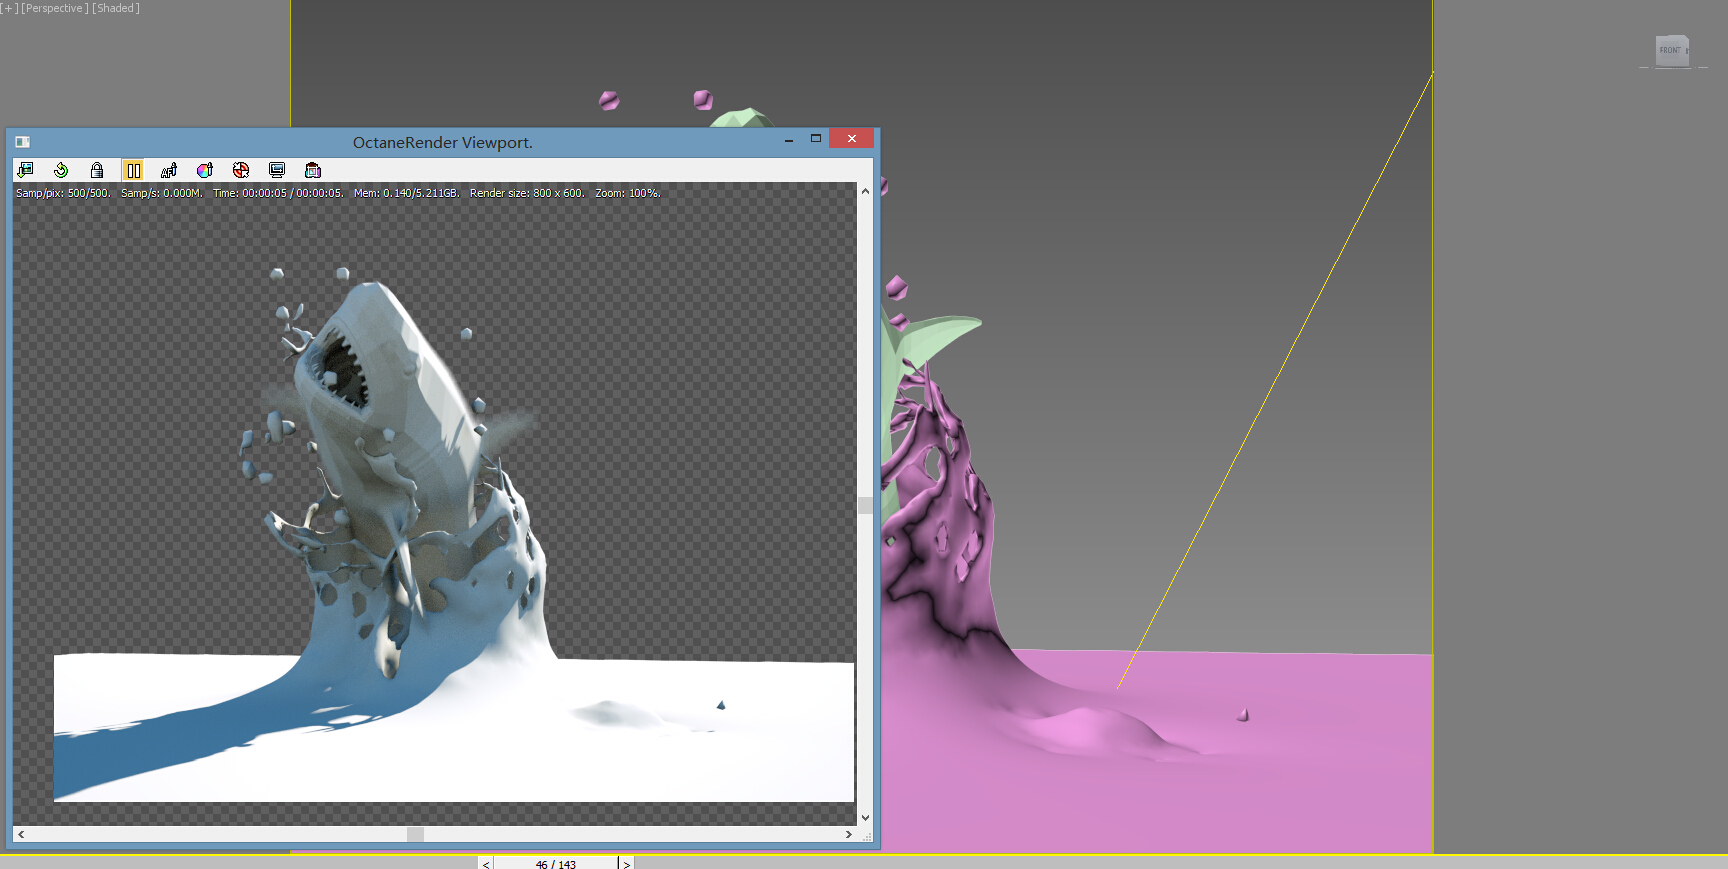The height and width of the screenshot is (869, 1728).
Task: Open the [Shaded] viewport shading menu
Action: tap(116, 8)
